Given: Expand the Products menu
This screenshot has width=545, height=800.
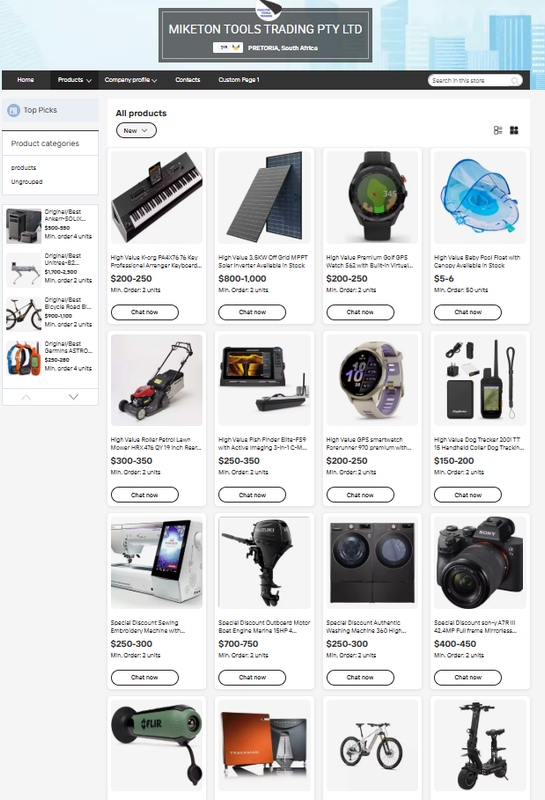Looking at the screenshot, I should point(75,80).
